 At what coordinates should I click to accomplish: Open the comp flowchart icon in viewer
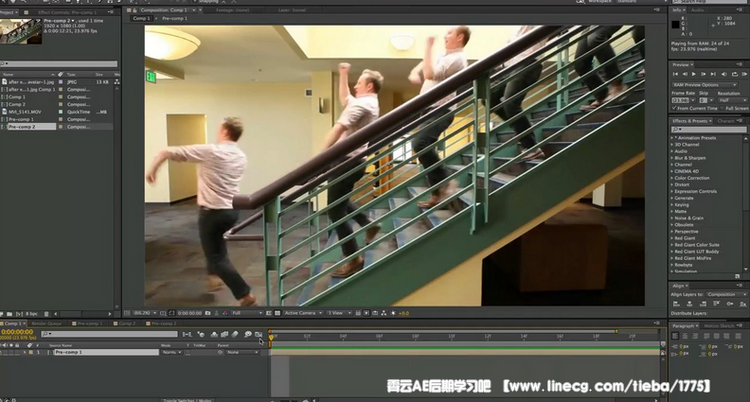tap(384, 313)
